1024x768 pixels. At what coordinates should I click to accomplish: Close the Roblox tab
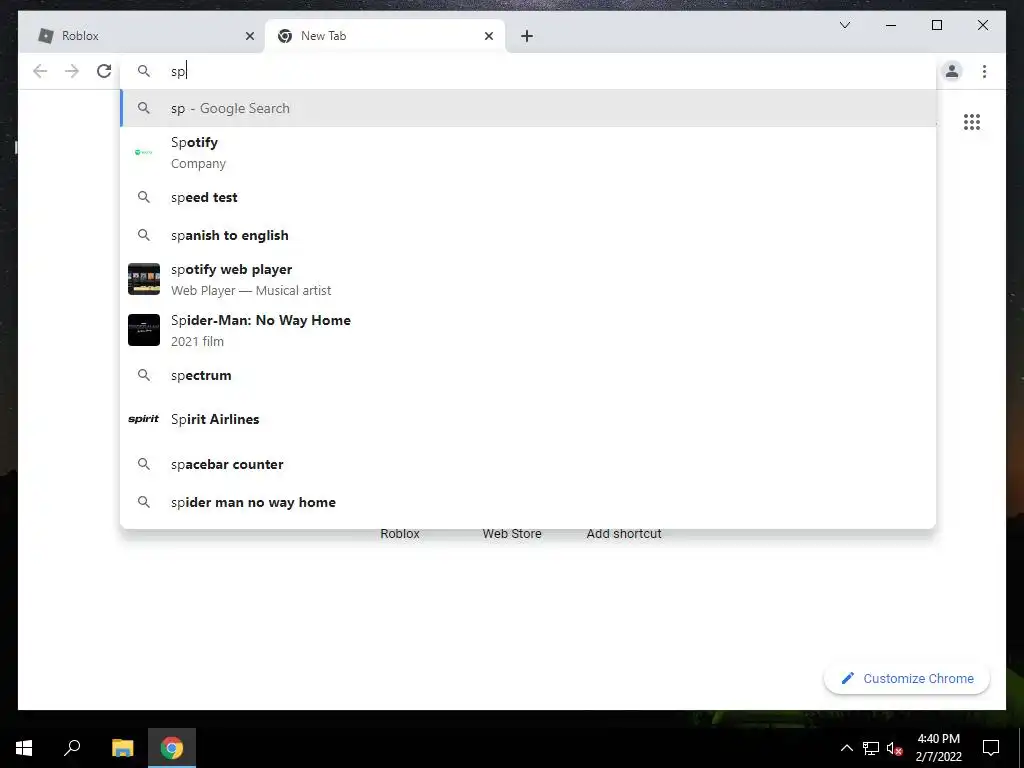coord(249,36)
